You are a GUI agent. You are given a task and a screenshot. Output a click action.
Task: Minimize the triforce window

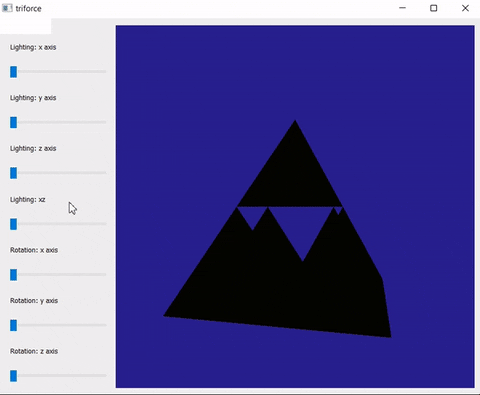(x=403, y=8)
